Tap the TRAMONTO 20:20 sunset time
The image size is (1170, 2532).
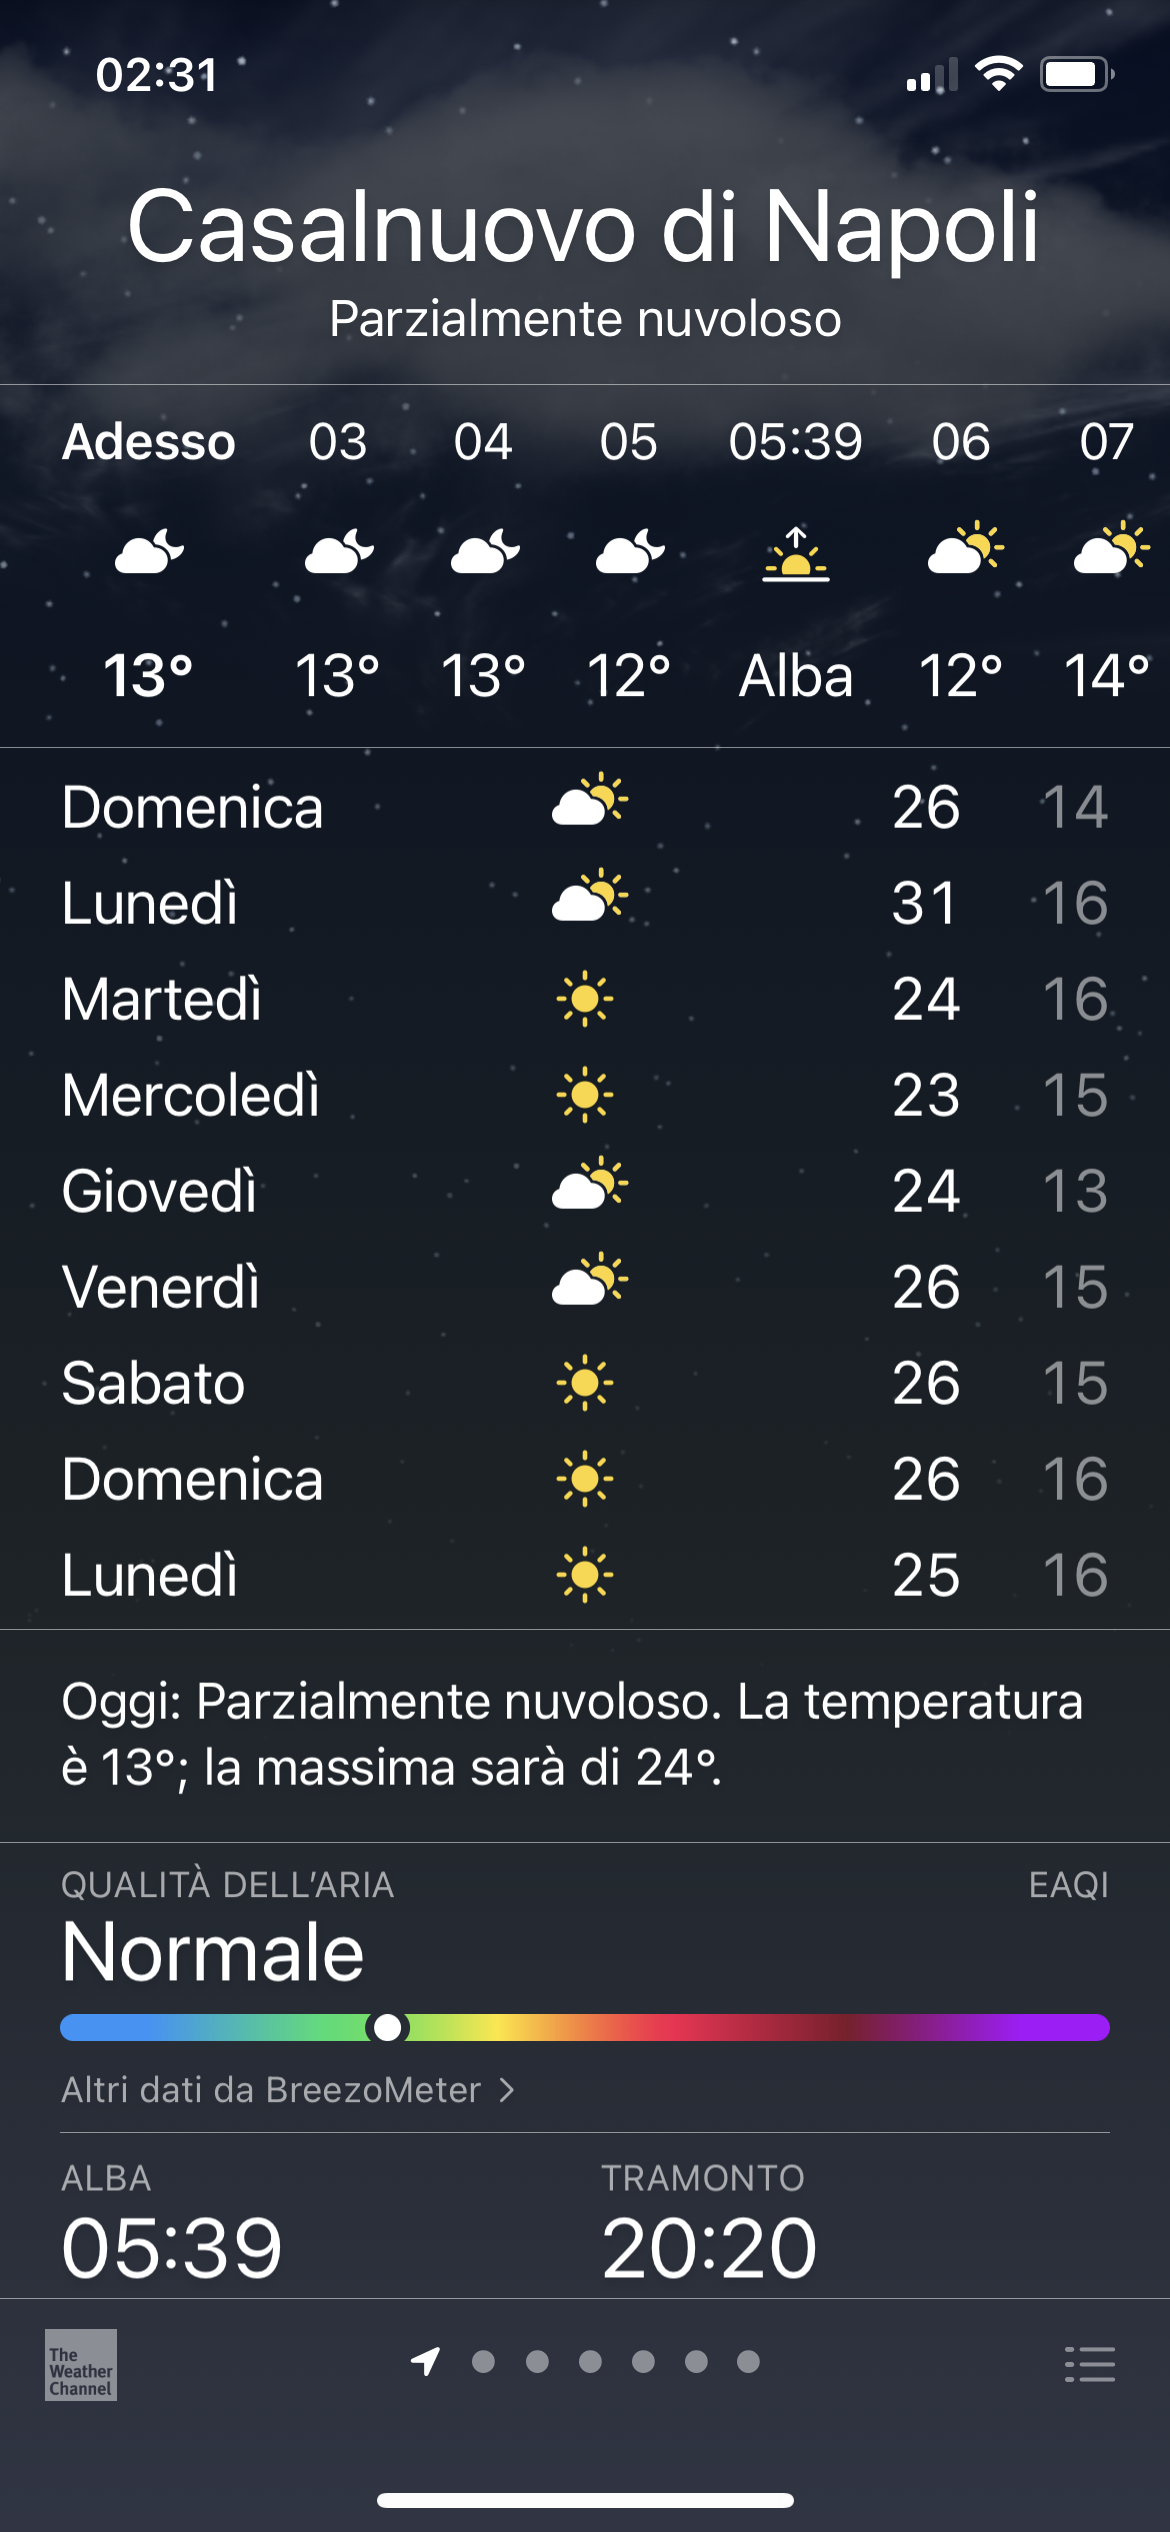point(708,2247)
